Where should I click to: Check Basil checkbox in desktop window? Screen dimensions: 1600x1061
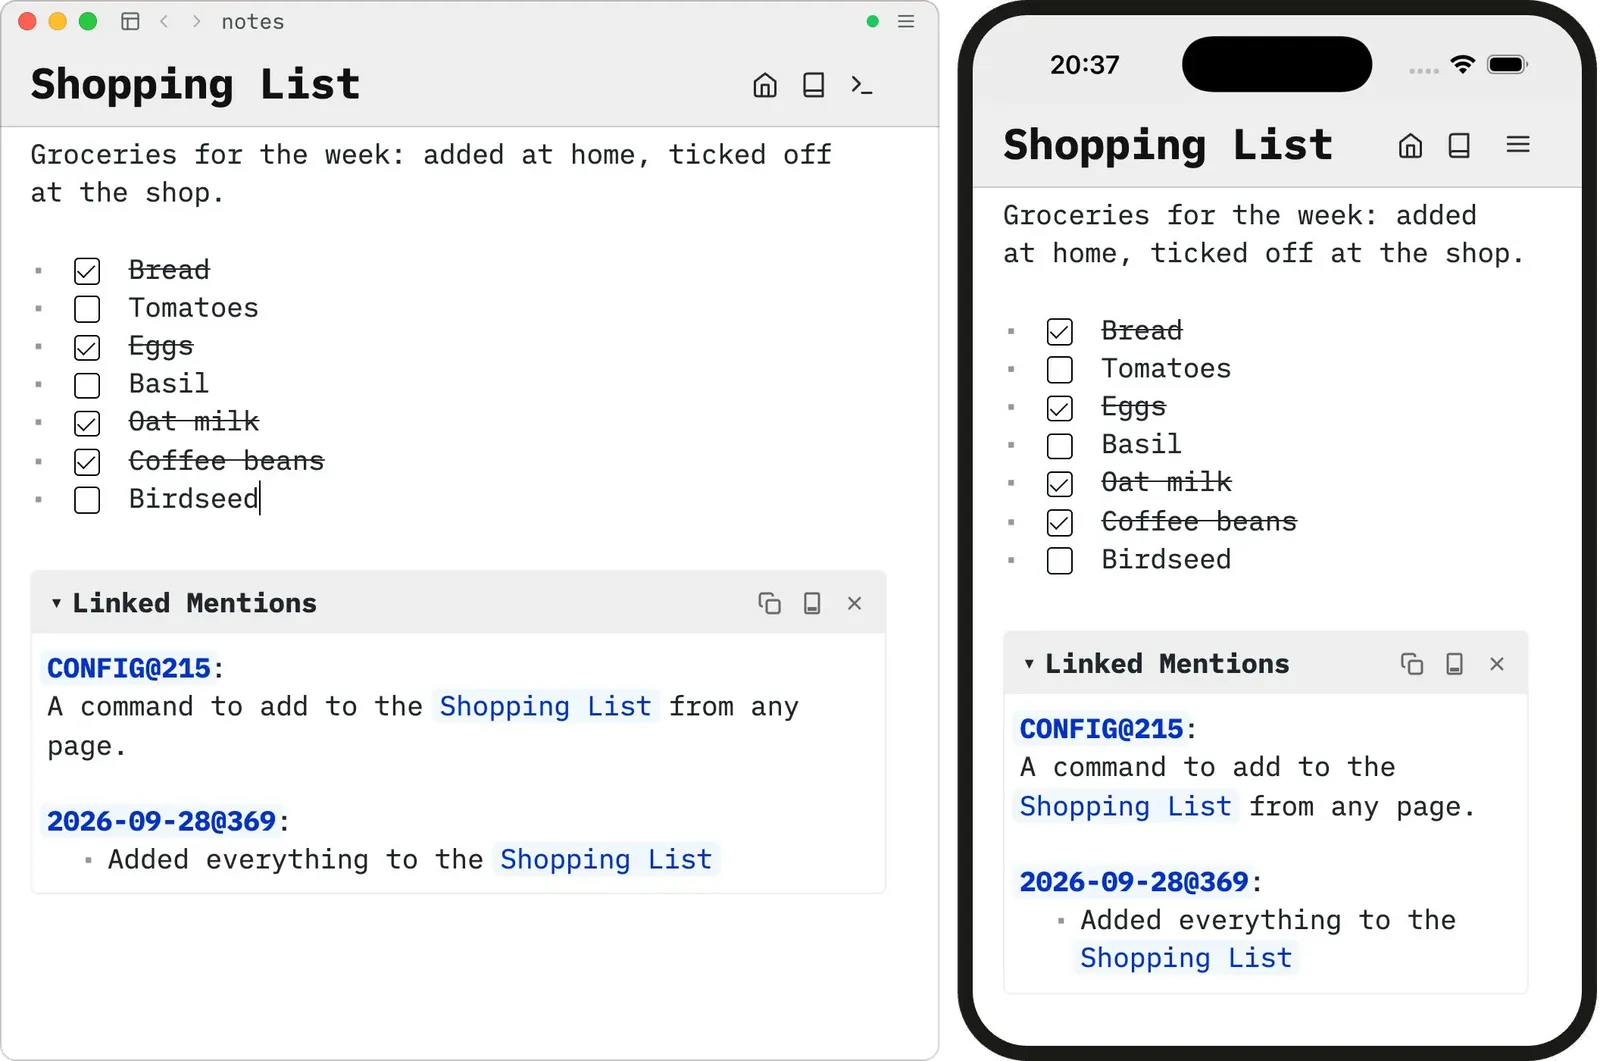pos(87,385)
